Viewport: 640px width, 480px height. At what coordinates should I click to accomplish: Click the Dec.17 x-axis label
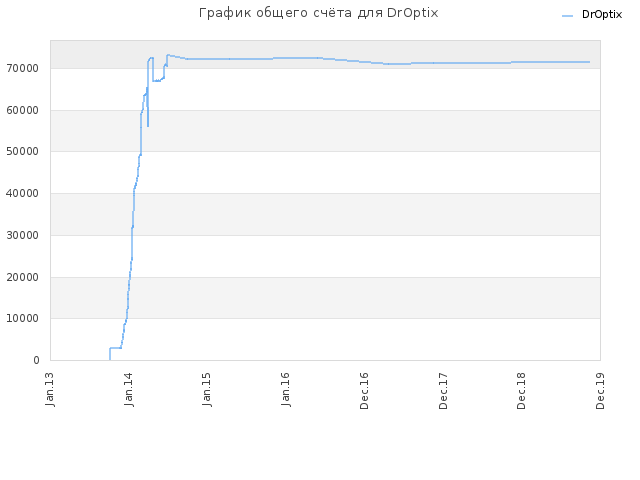pyautogui.click(x=443, y=391)
